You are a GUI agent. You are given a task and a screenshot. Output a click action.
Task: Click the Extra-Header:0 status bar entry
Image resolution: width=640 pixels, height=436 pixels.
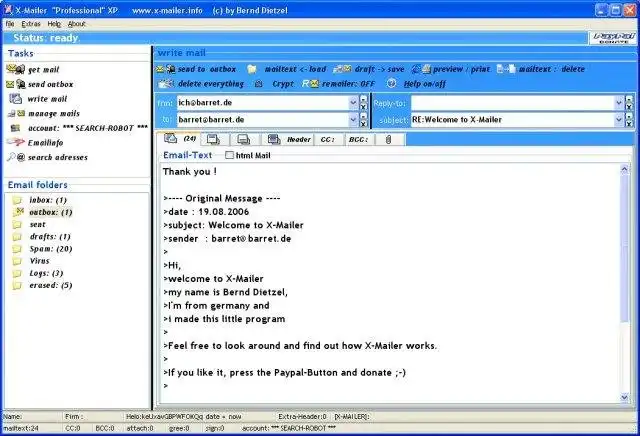click(302, 416)
